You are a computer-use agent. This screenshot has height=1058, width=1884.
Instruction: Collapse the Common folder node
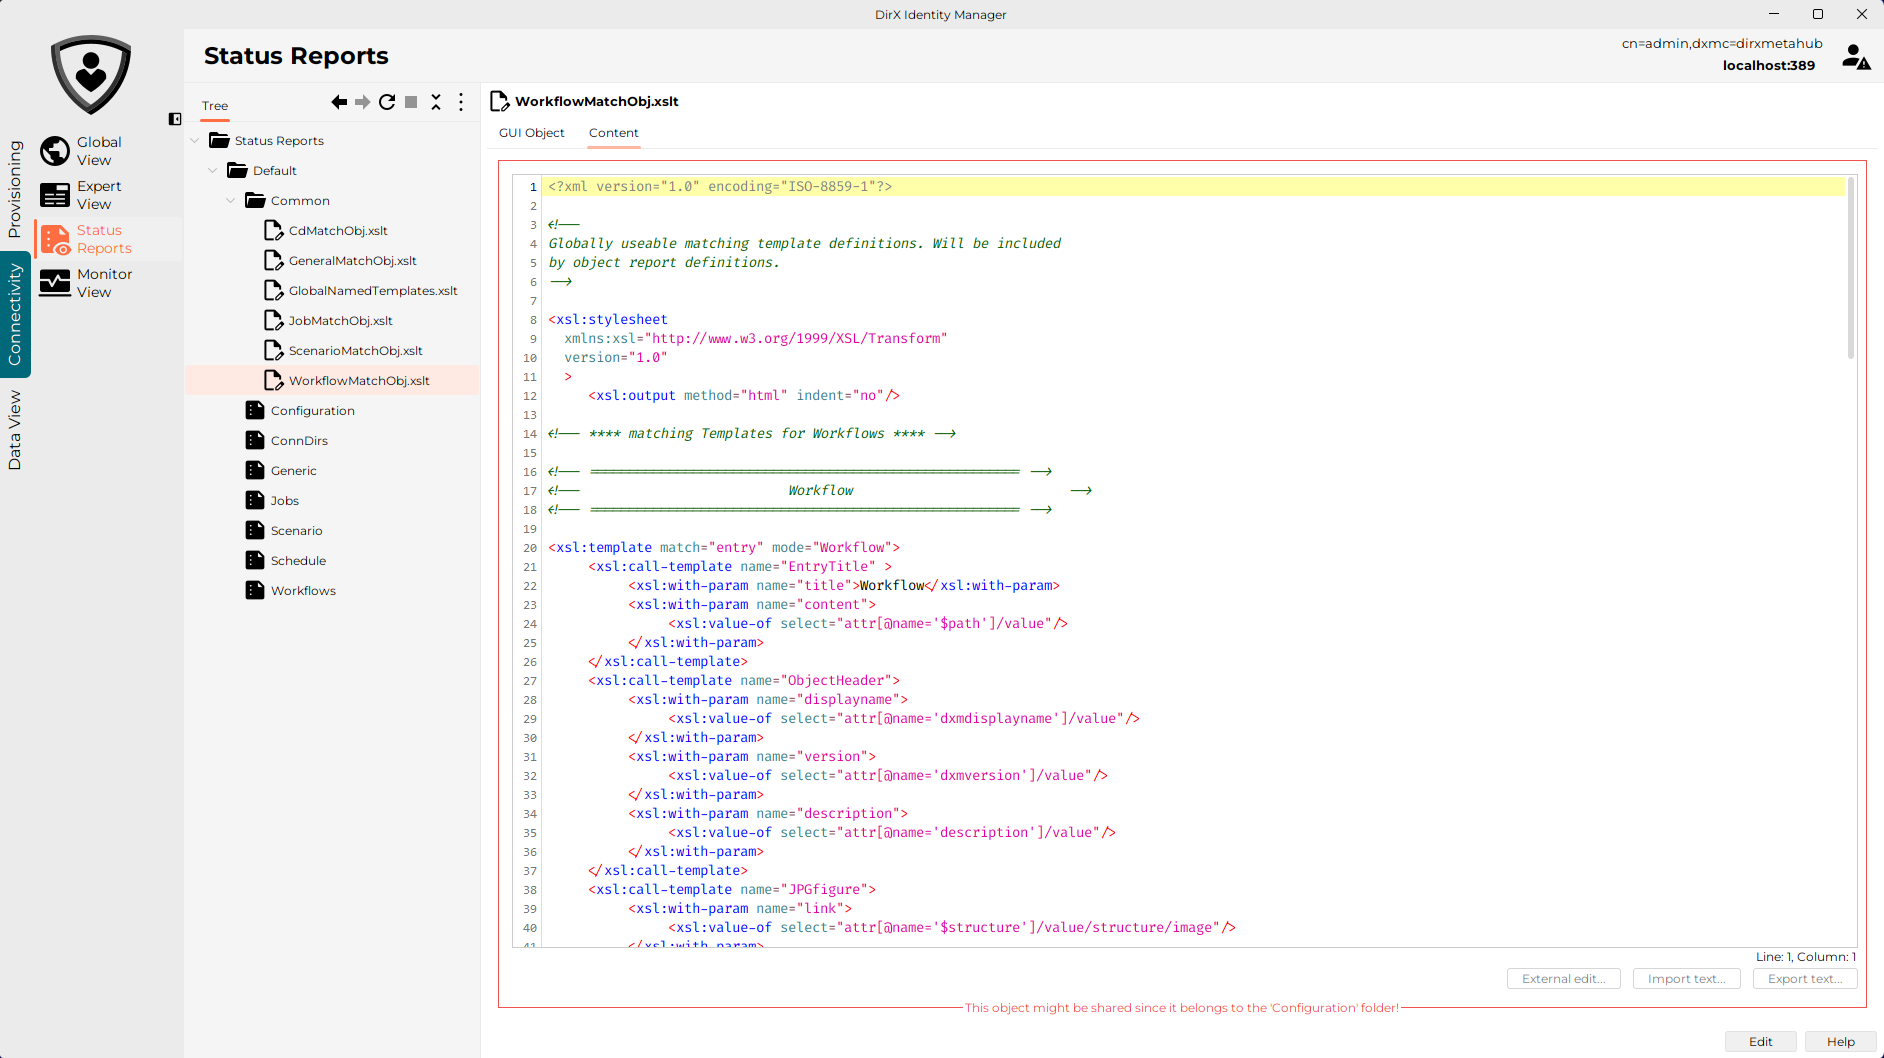pos(231,201)
